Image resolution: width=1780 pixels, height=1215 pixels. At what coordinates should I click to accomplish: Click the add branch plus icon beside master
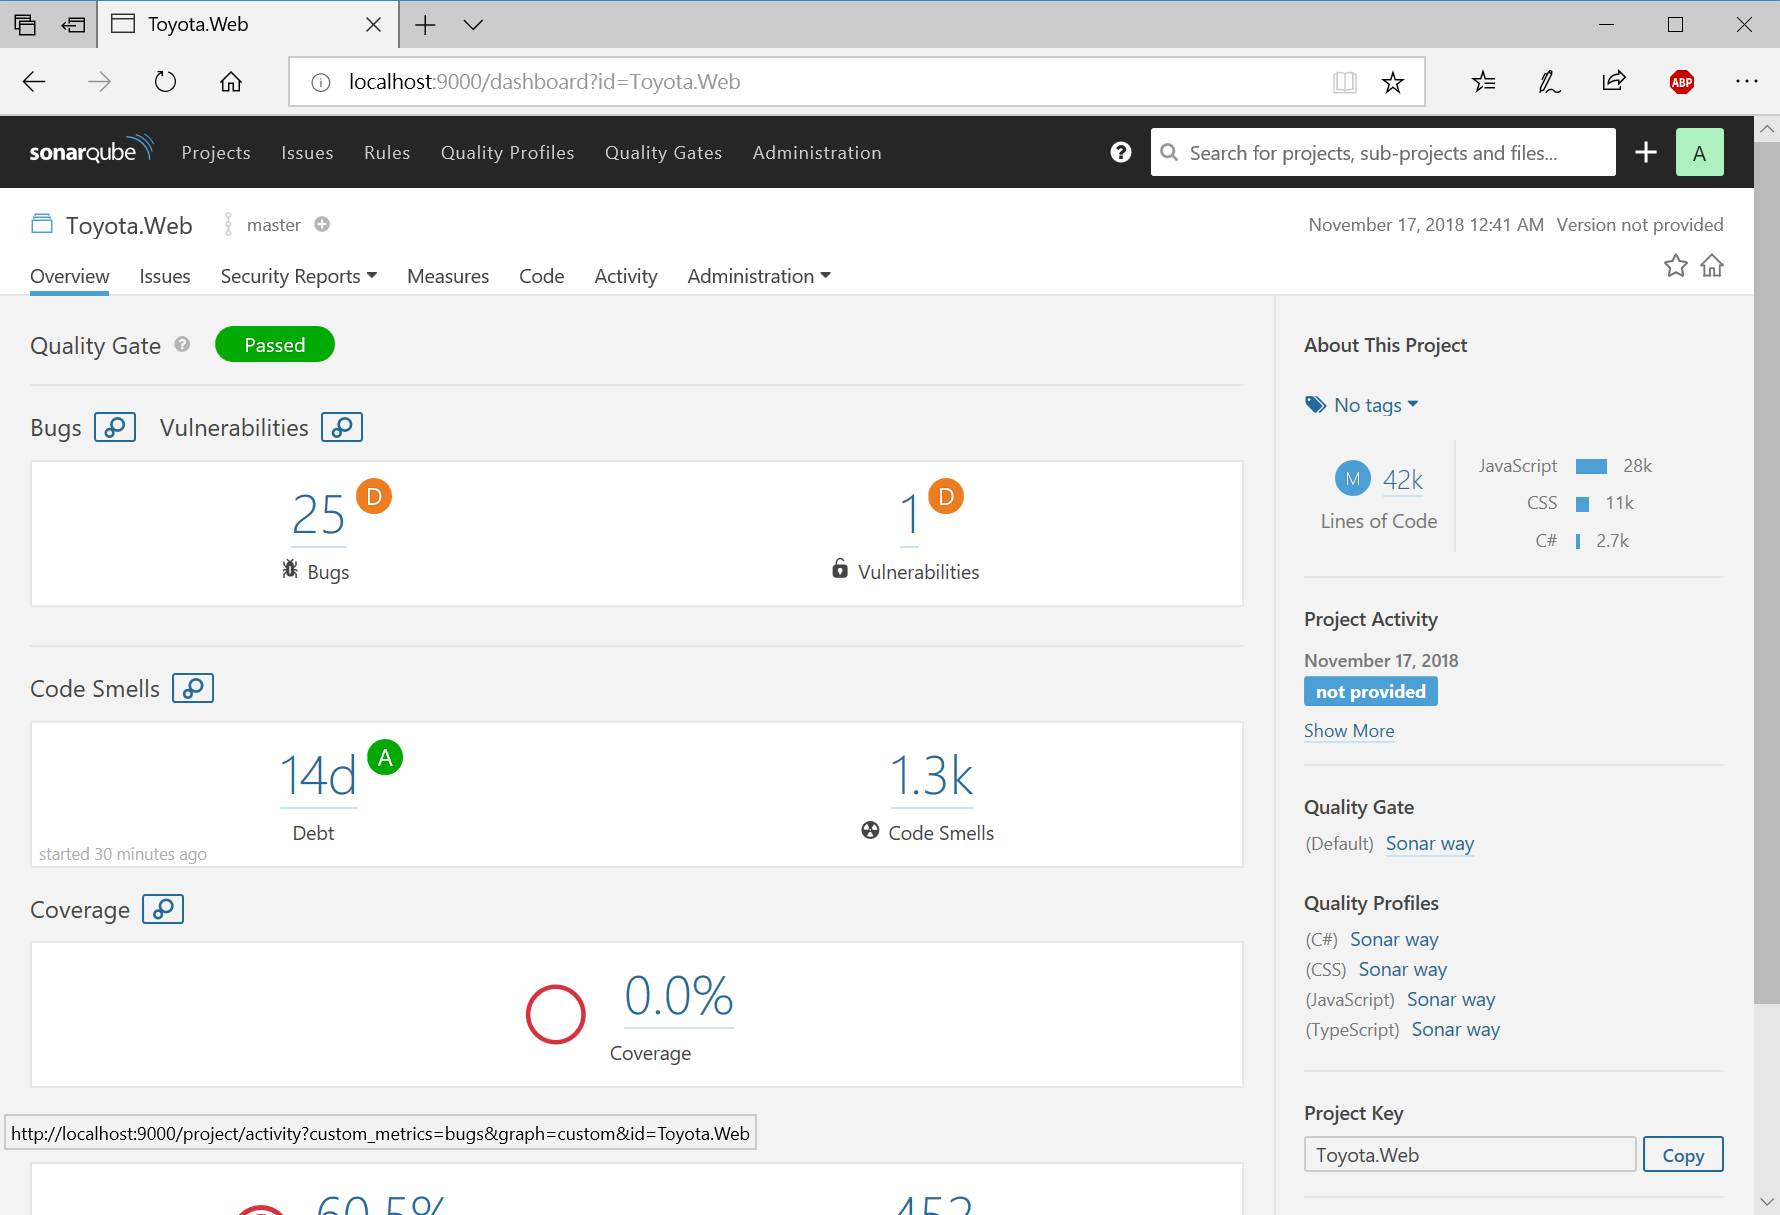[x=322, y=224]
